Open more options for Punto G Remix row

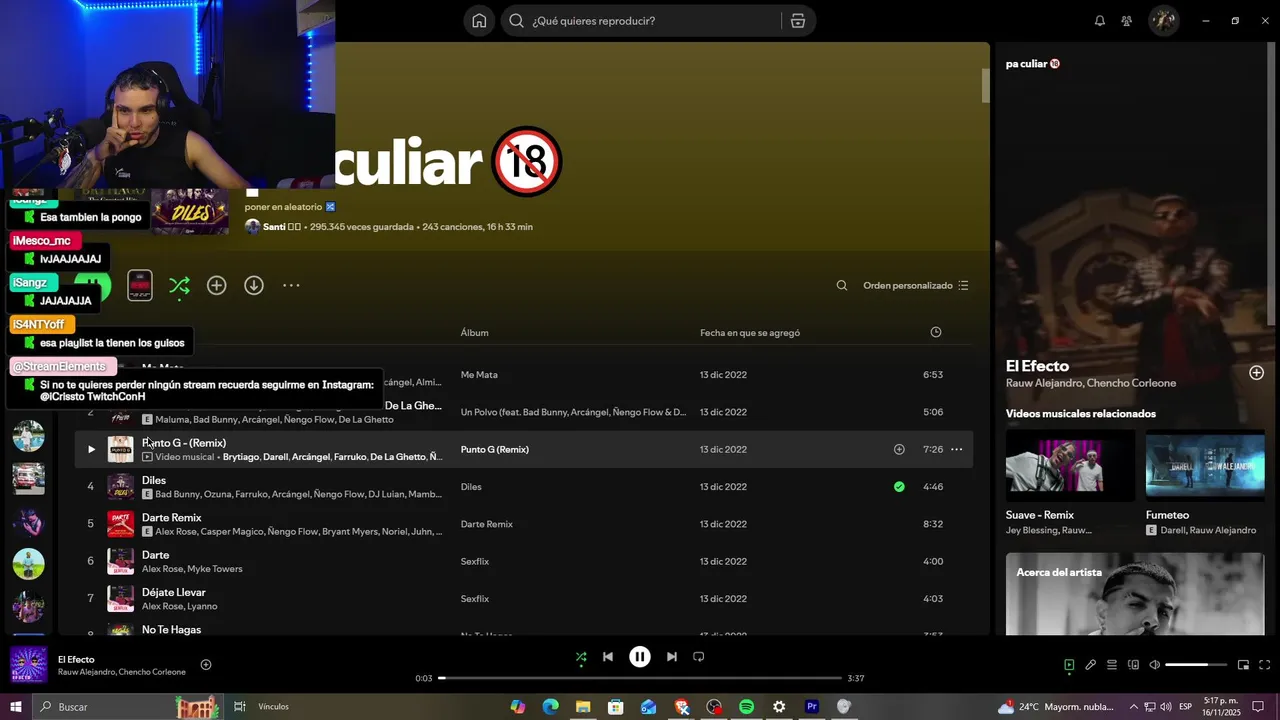coord(956,450)
